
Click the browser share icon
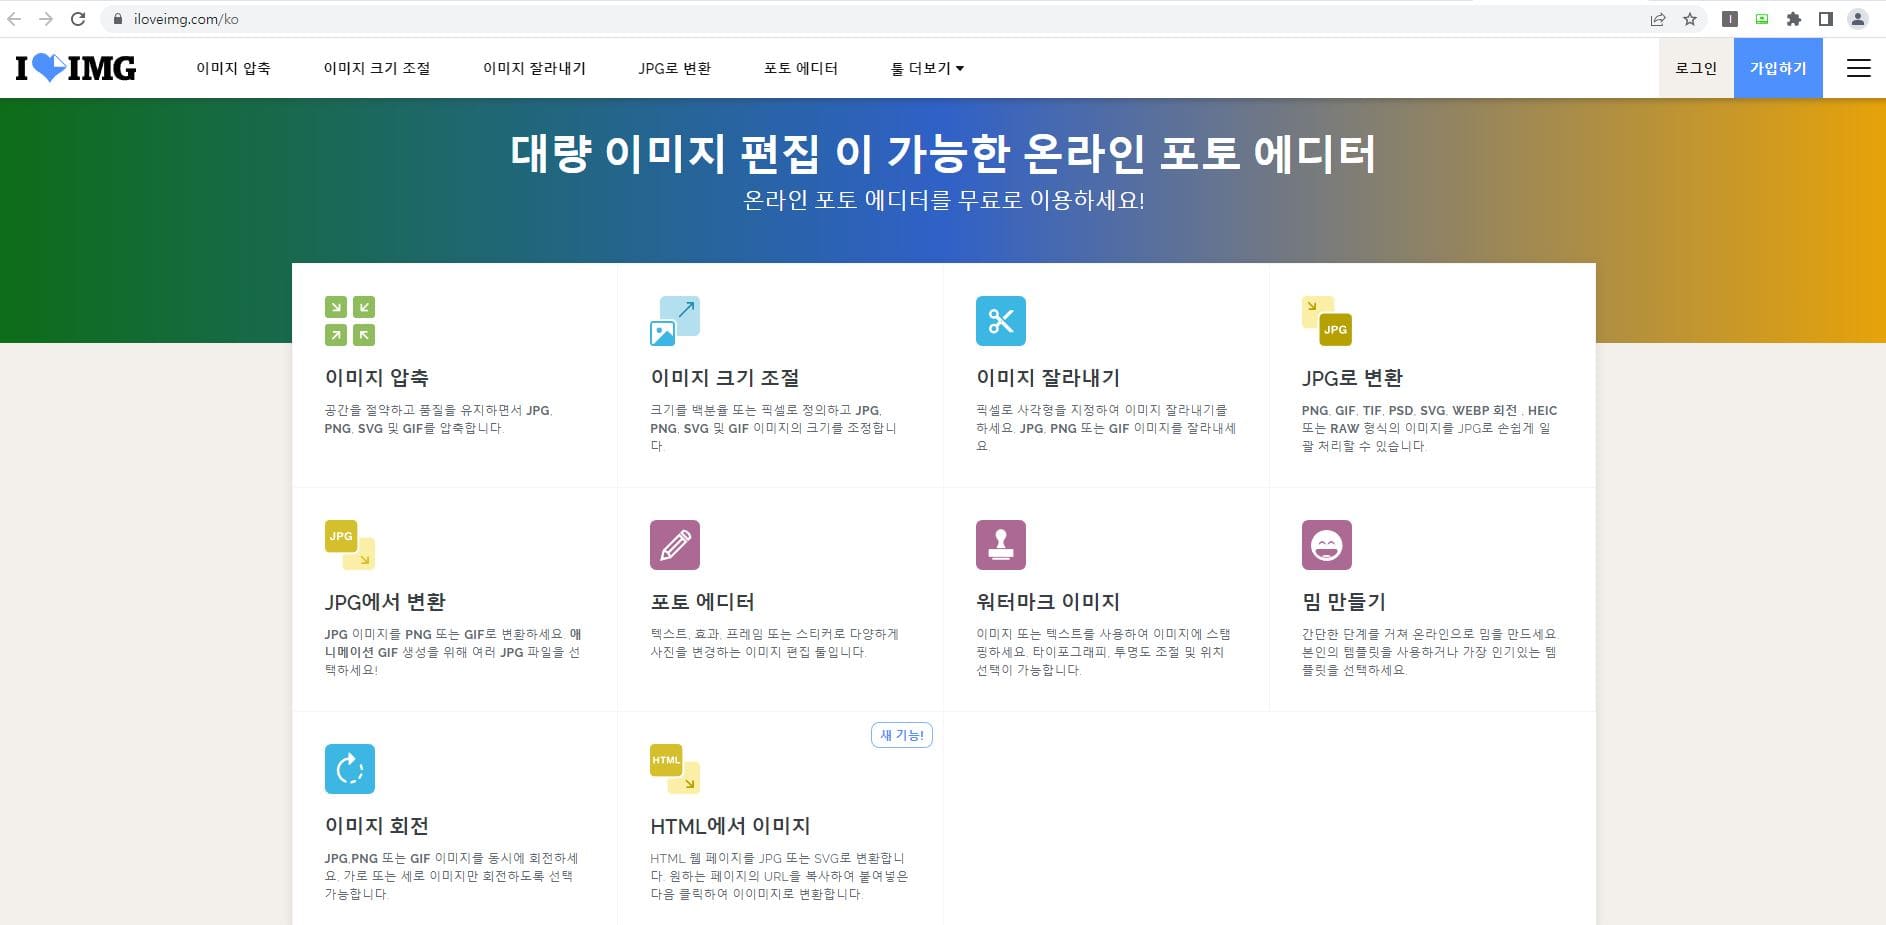click(1656, 18)
